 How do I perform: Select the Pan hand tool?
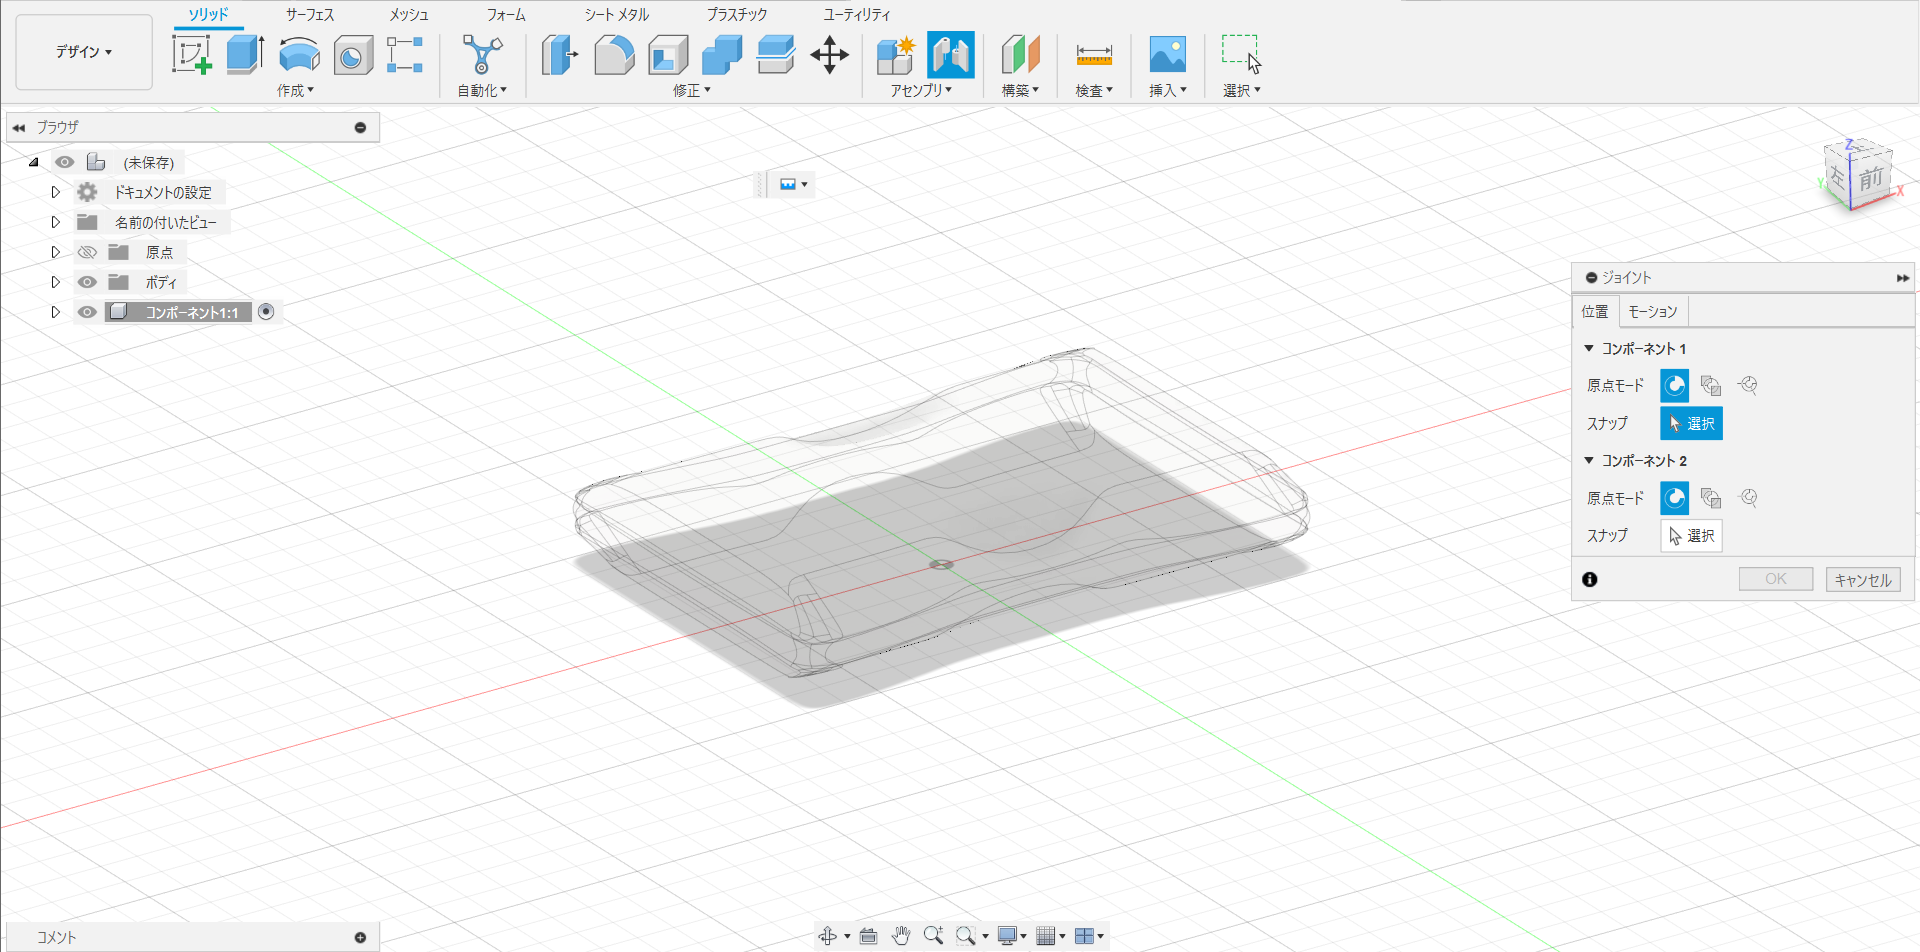click(x=900, y=936)
